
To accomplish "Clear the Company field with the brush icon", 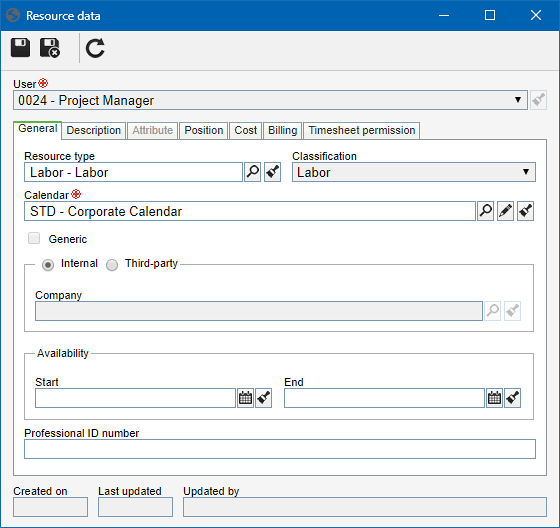I will (512, 311).
